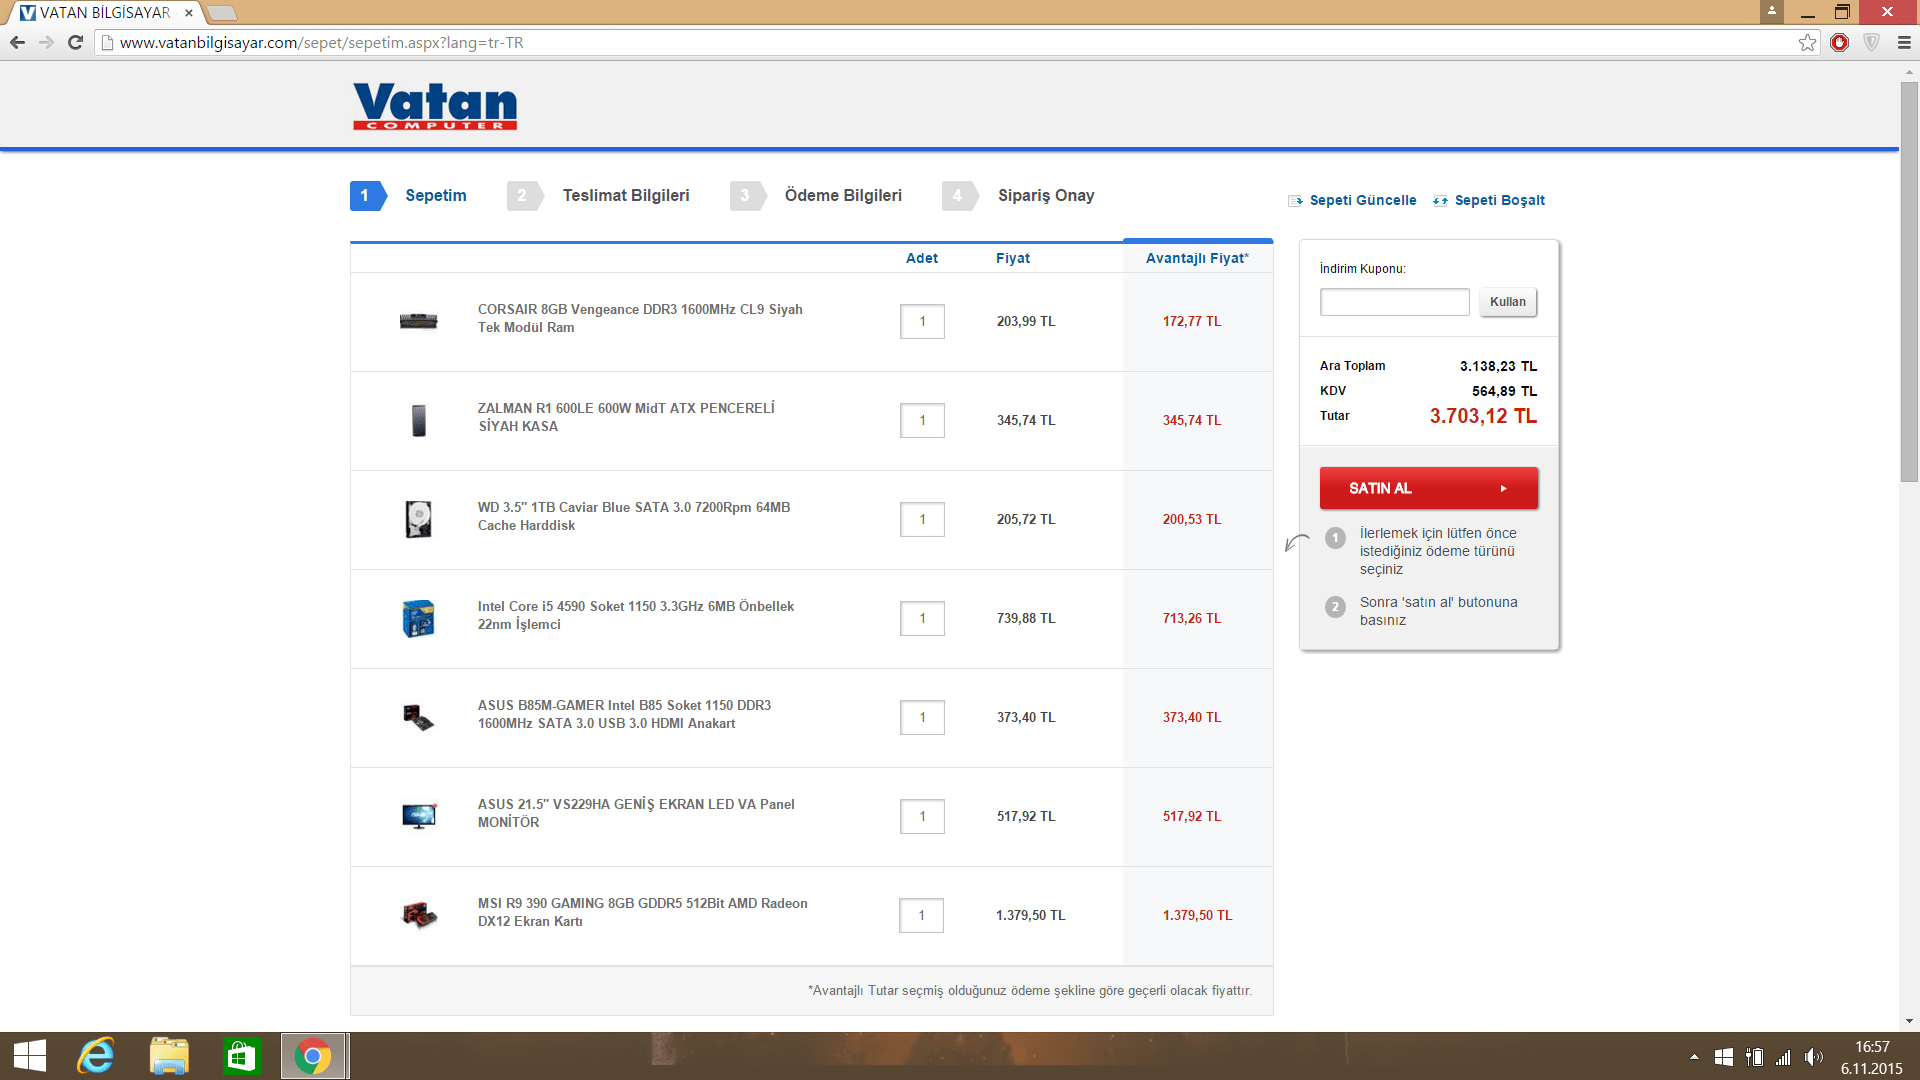This screenshot has height=1080, width=1920.
Task: Bookmark the page with the star icon
Action: click(x=1807, y=43)
